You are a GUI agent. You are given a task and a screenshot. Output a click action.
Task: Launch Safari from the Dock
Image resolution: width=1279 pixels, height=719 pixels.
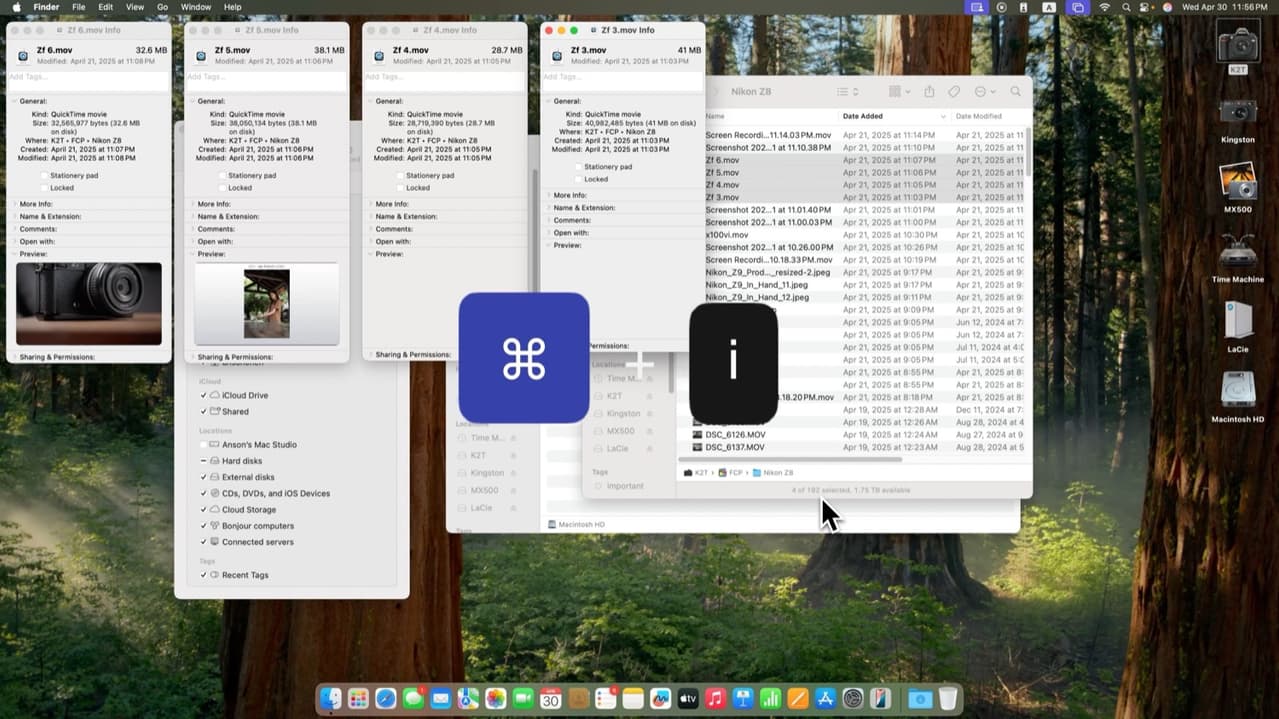click(386, 699)
